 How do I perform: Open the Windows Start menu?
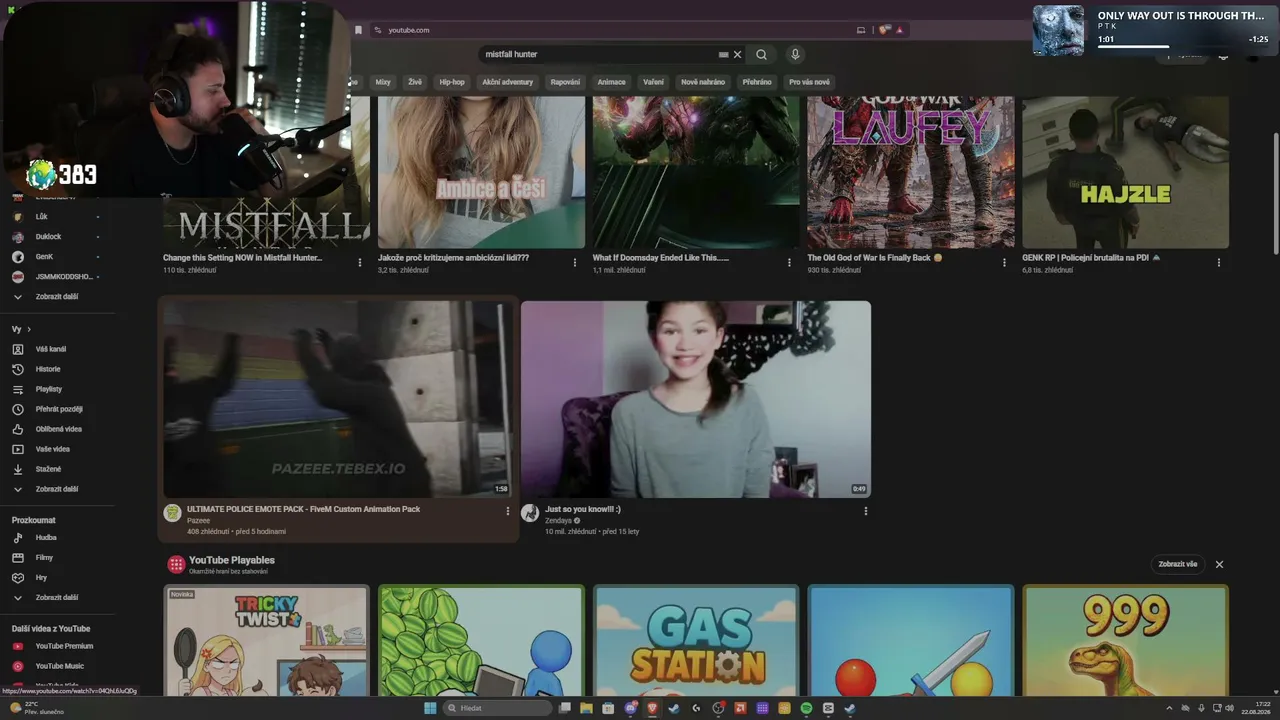coord(430,708)
